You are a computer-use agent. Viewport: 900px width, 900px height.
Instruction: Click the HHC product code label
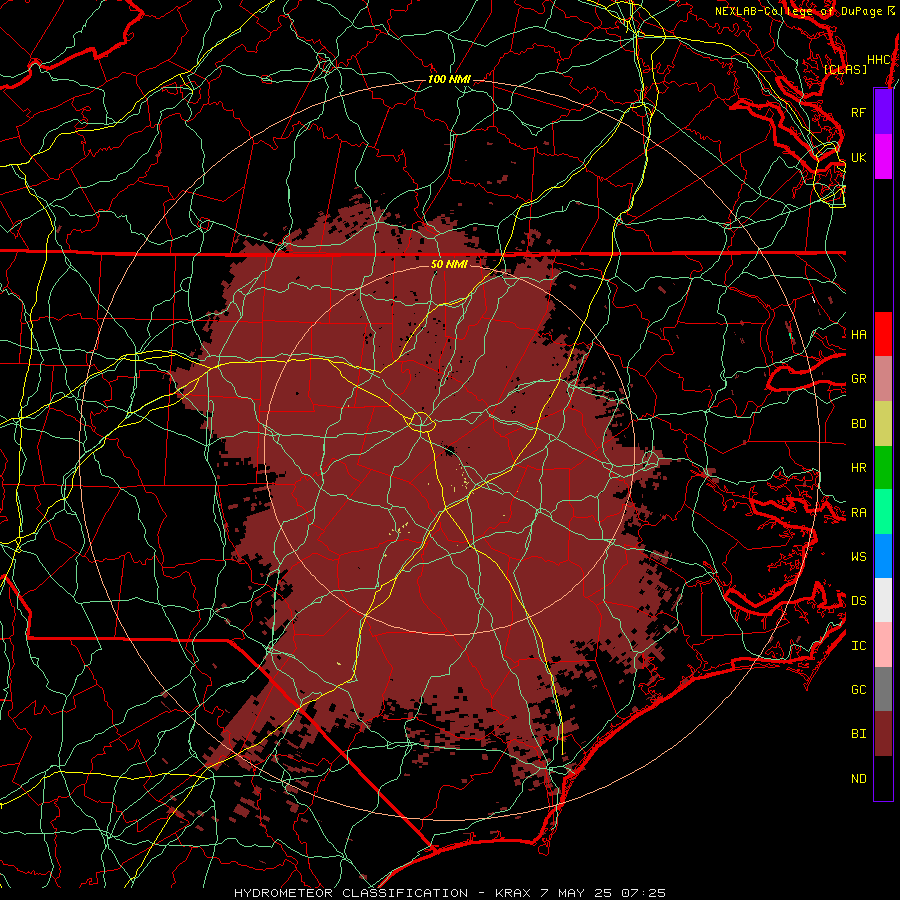[879, 60]
